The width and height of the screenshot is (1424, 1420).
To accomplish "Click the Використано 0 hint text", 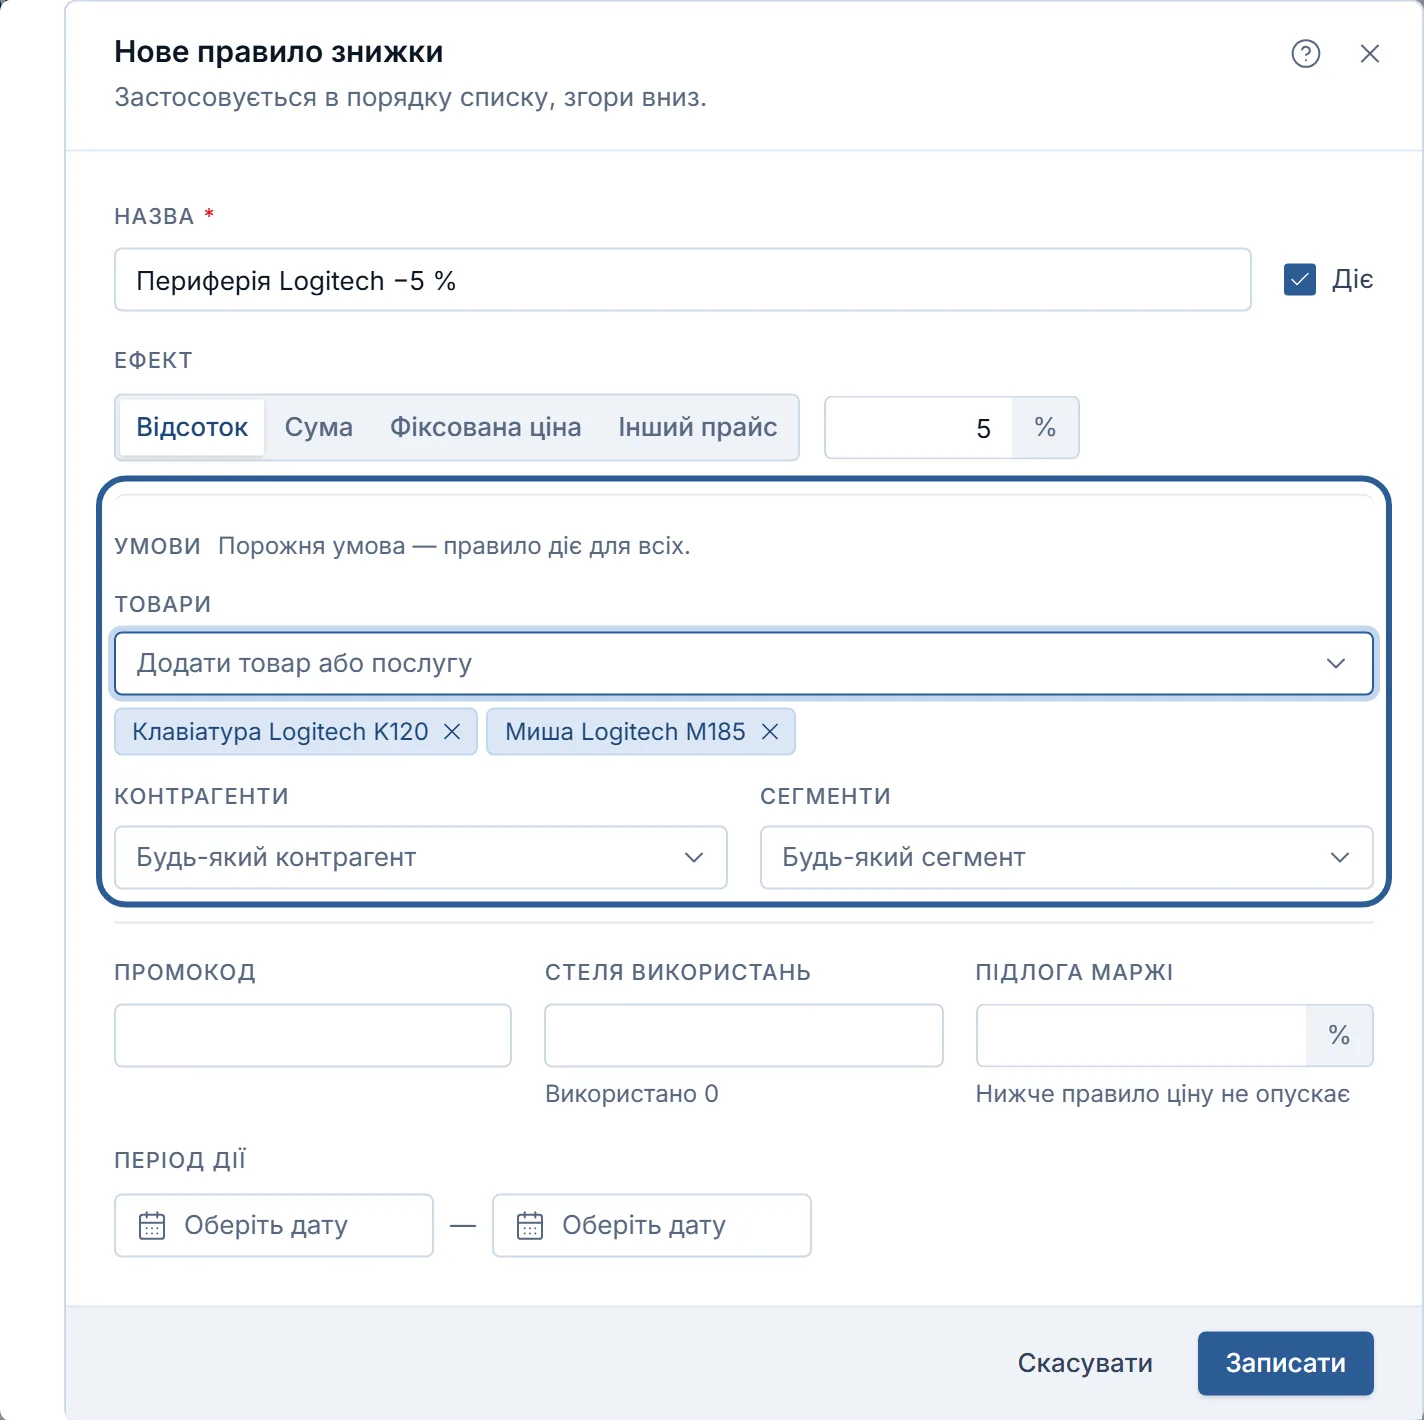I will 632,1094.
